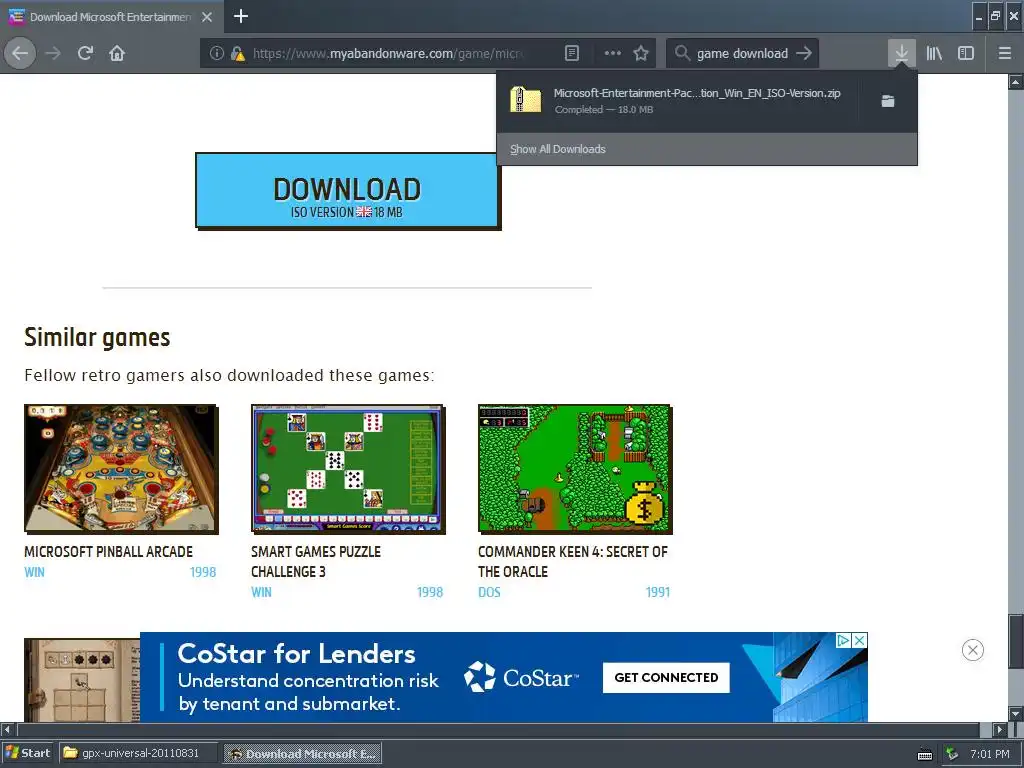Screen dimensions: 1024x768
Task: Click the CoStar for Lenders ad headline
Action: (x=296, y=654)
